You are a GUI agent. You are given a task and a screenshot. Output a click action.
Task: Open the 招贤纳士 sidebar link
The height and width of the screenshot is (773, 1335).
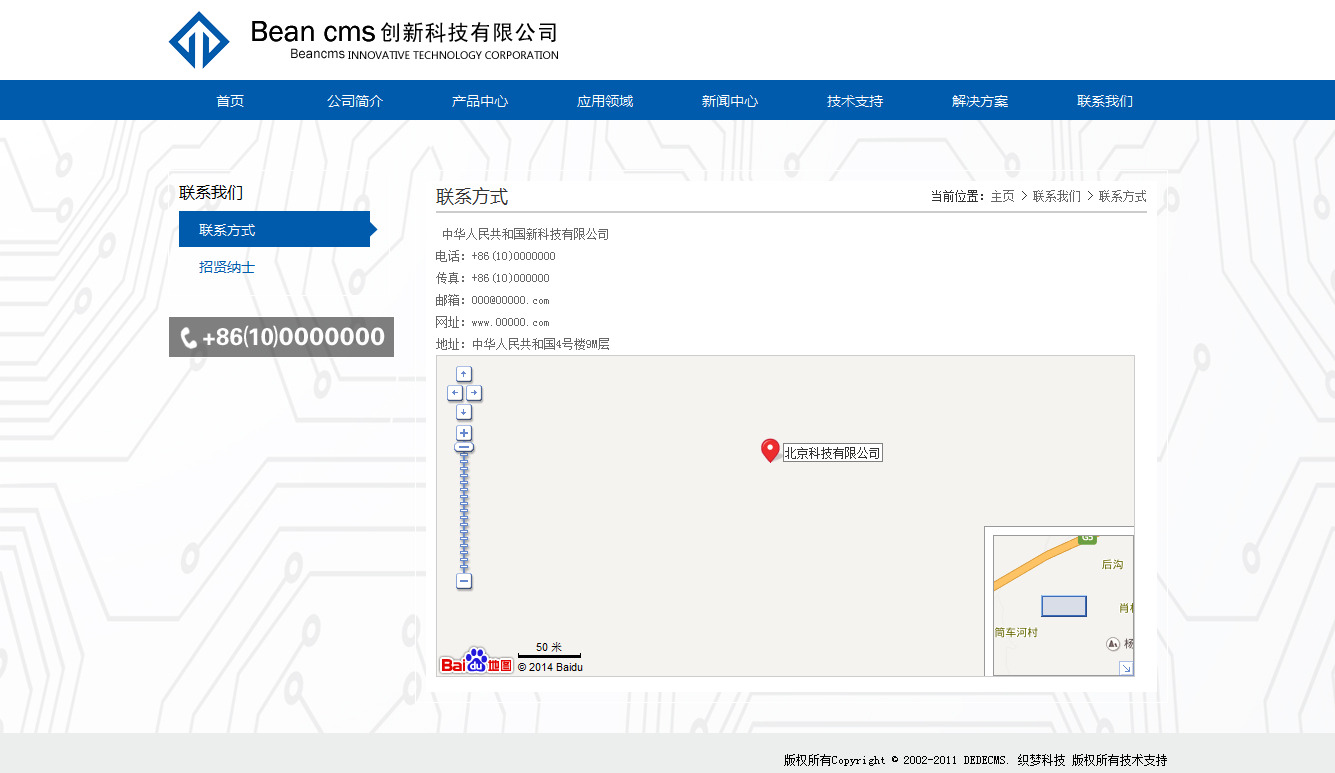point(227,267)
